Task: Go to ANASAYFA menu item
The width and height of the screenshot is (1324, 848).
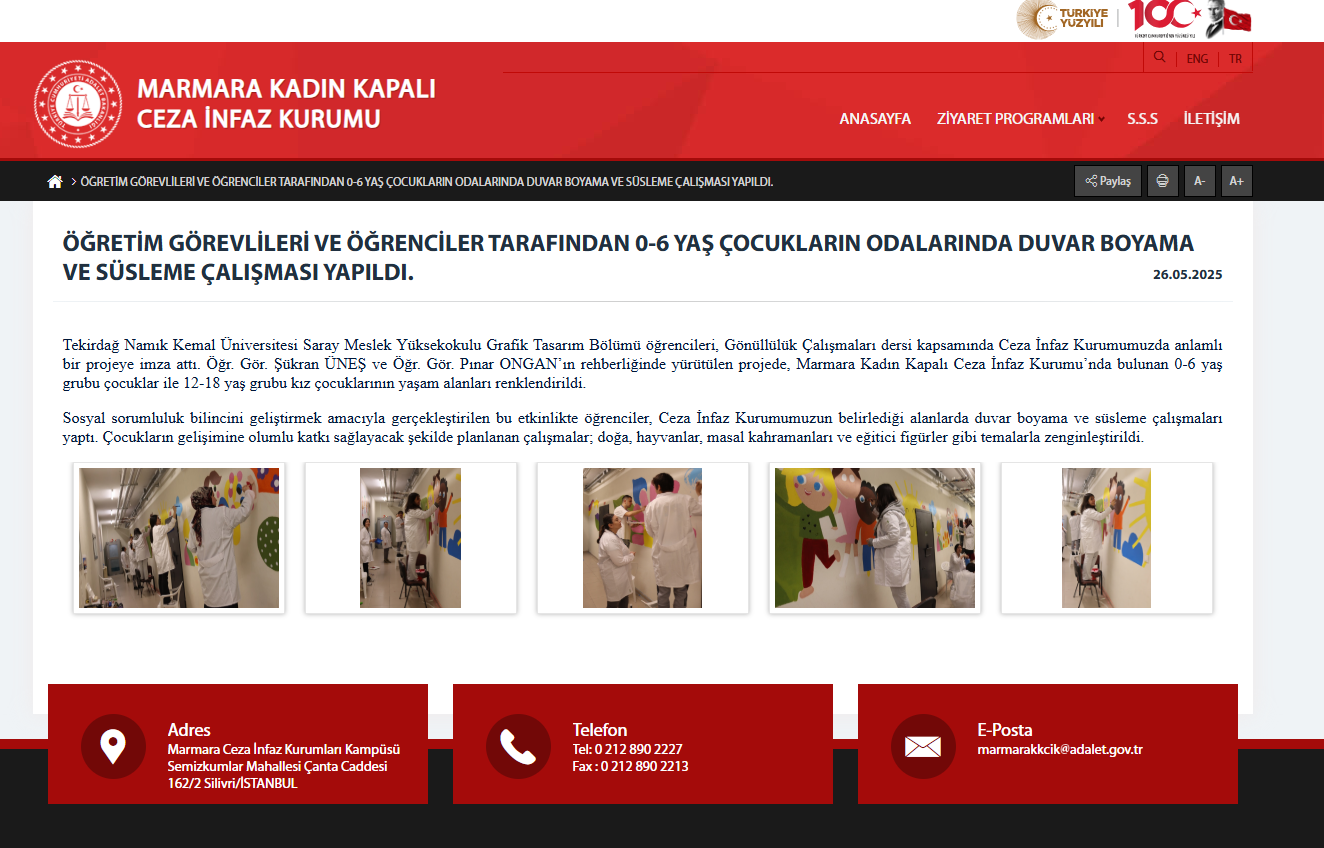Action: pyautogui.click(x=875, y=118)
